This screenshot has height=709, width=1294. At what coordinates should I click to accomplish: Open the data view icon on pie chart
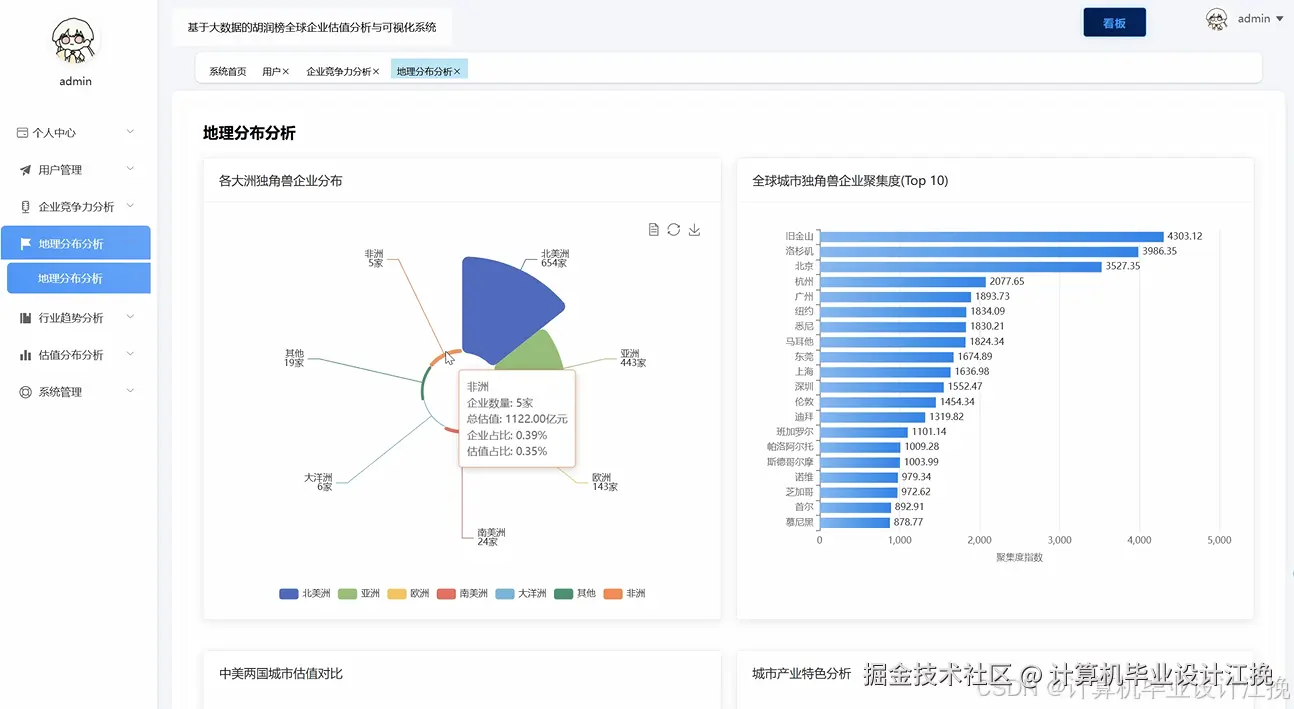coord(654,229)
